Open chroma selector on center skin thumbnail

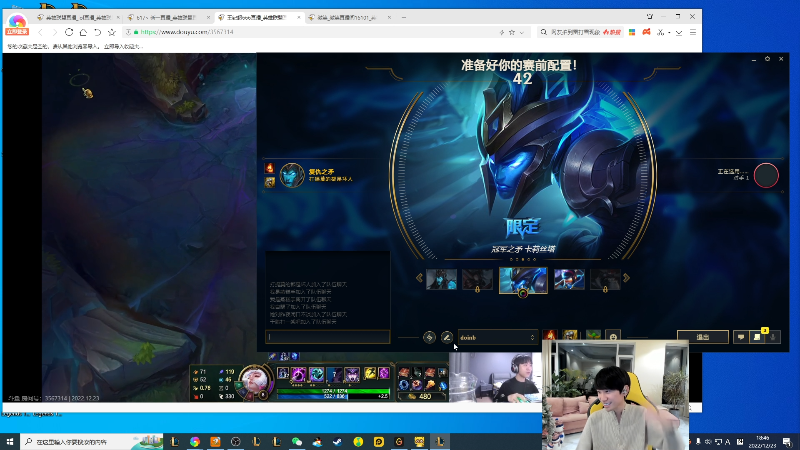click(523, 293)
